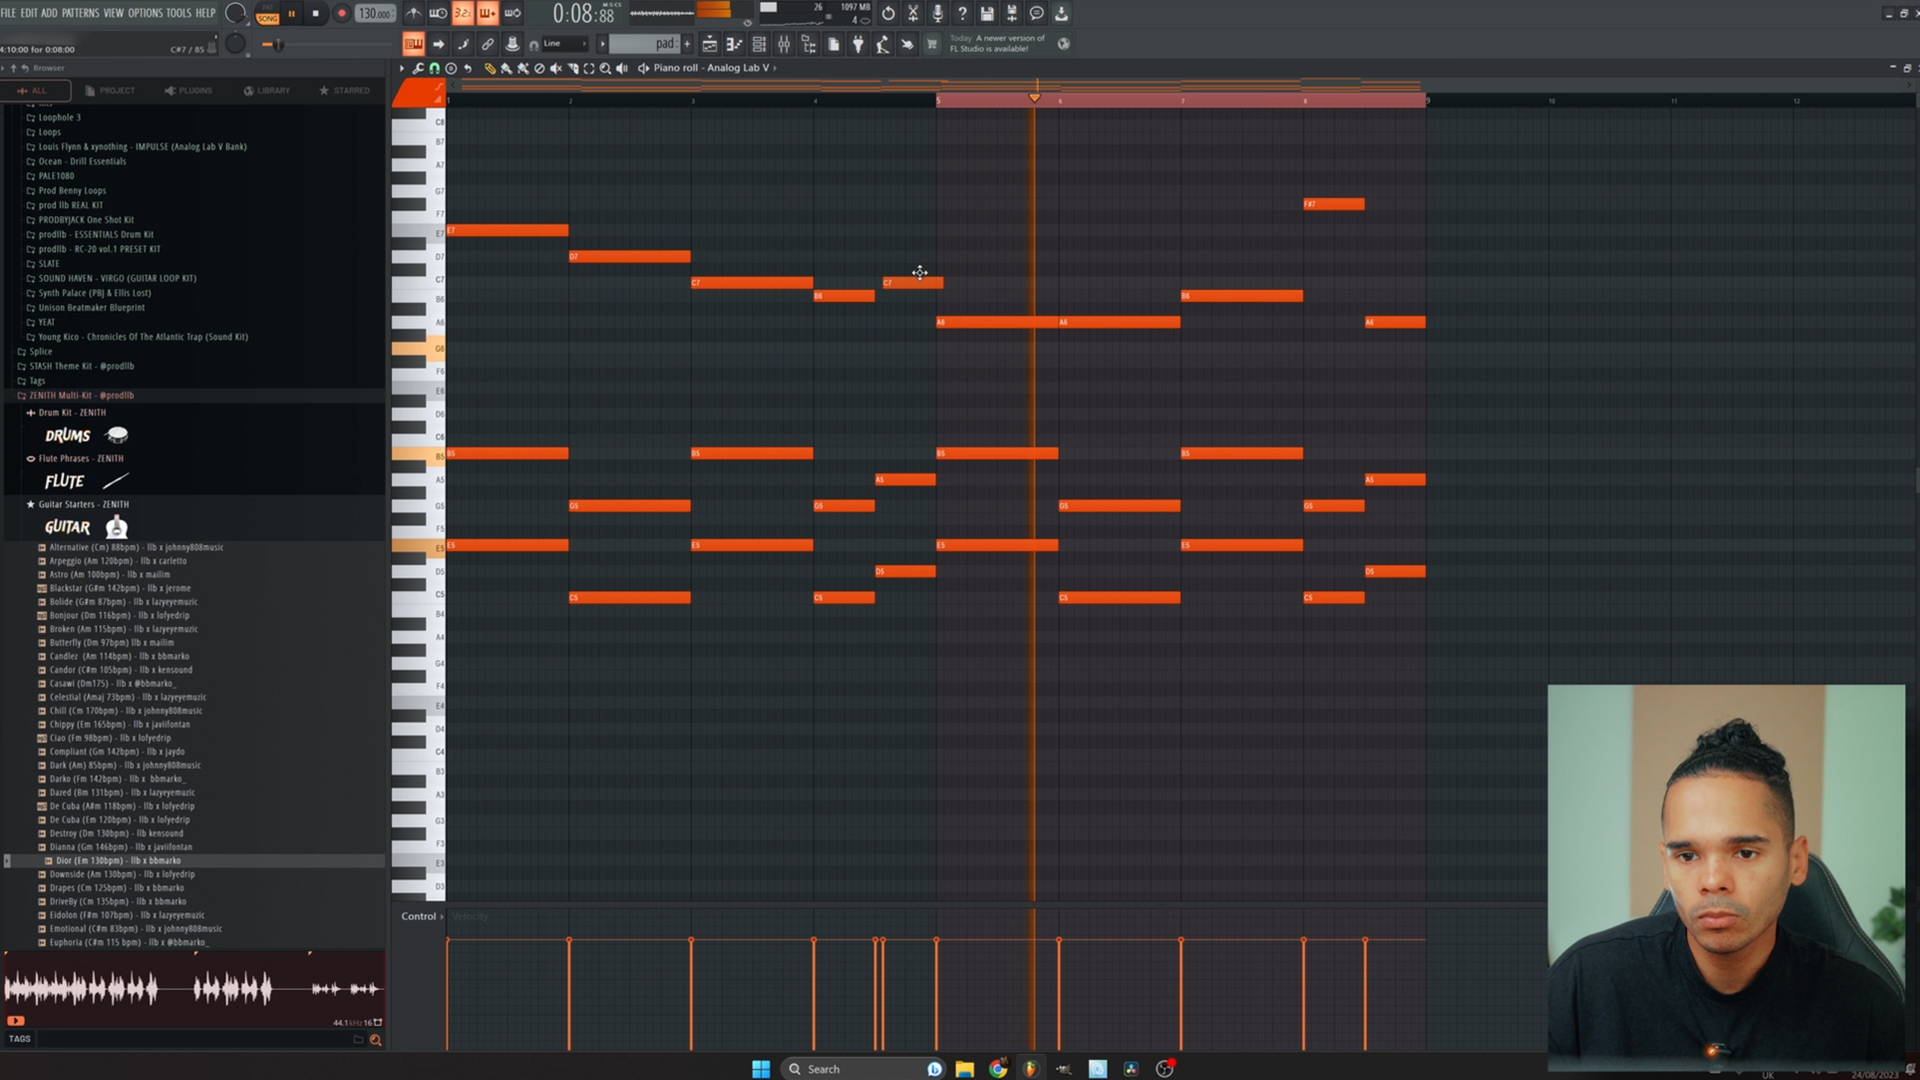Viewport: 1920px width, 1080px height.
Task: Toggle overdub/blend recording icon
Action: point(487,13)
